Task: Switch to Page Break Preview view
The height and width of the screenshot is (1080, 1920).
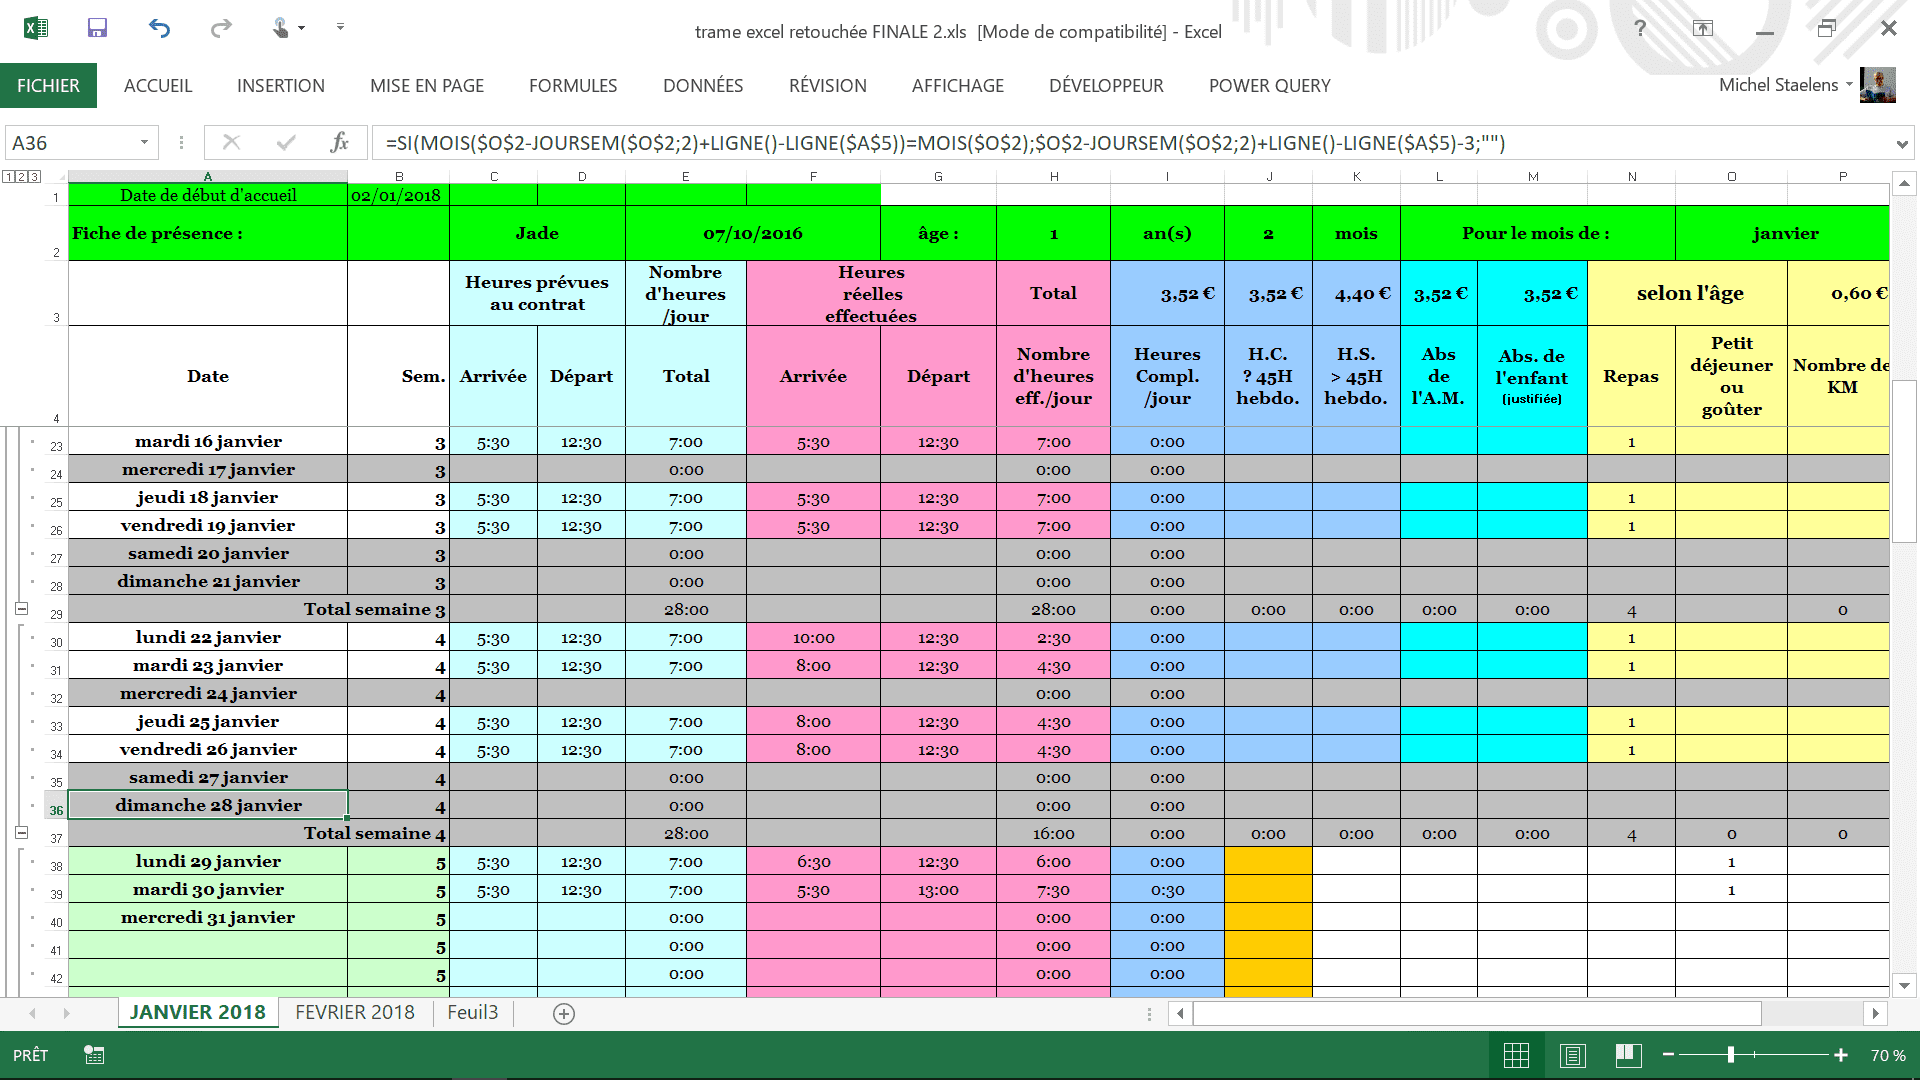Action: coord(1628,1055)
